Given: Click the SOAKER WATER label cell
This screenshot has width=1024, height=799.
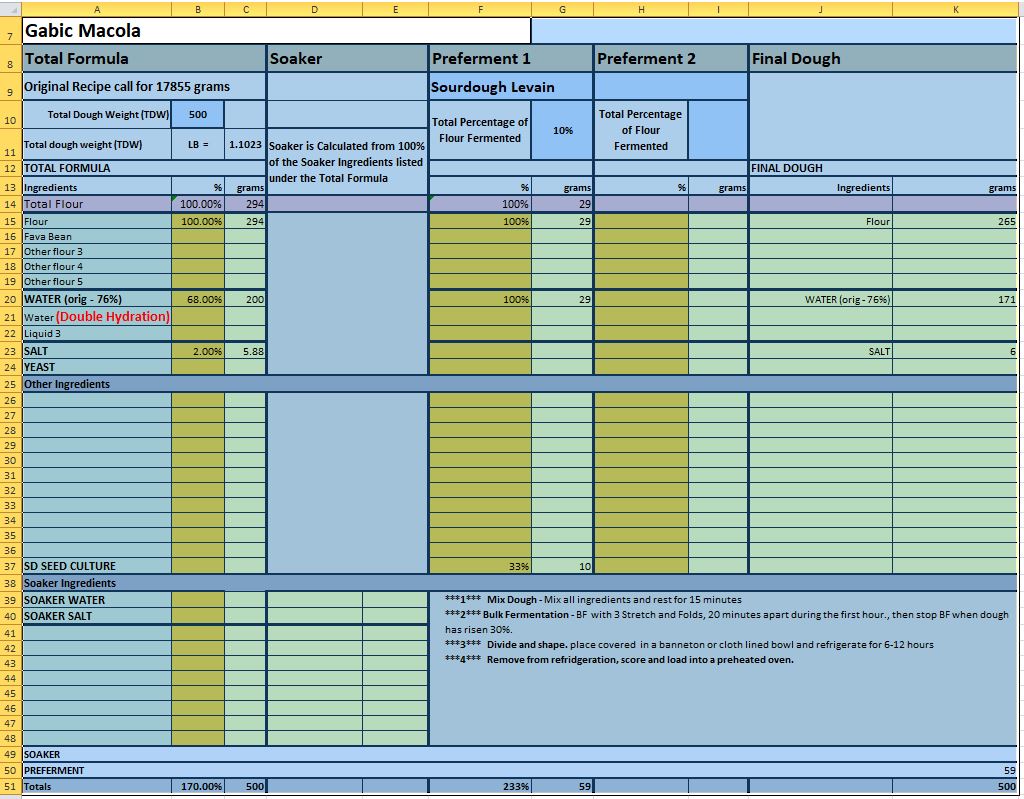Looking at the screenshot, I should click(96, 600).
